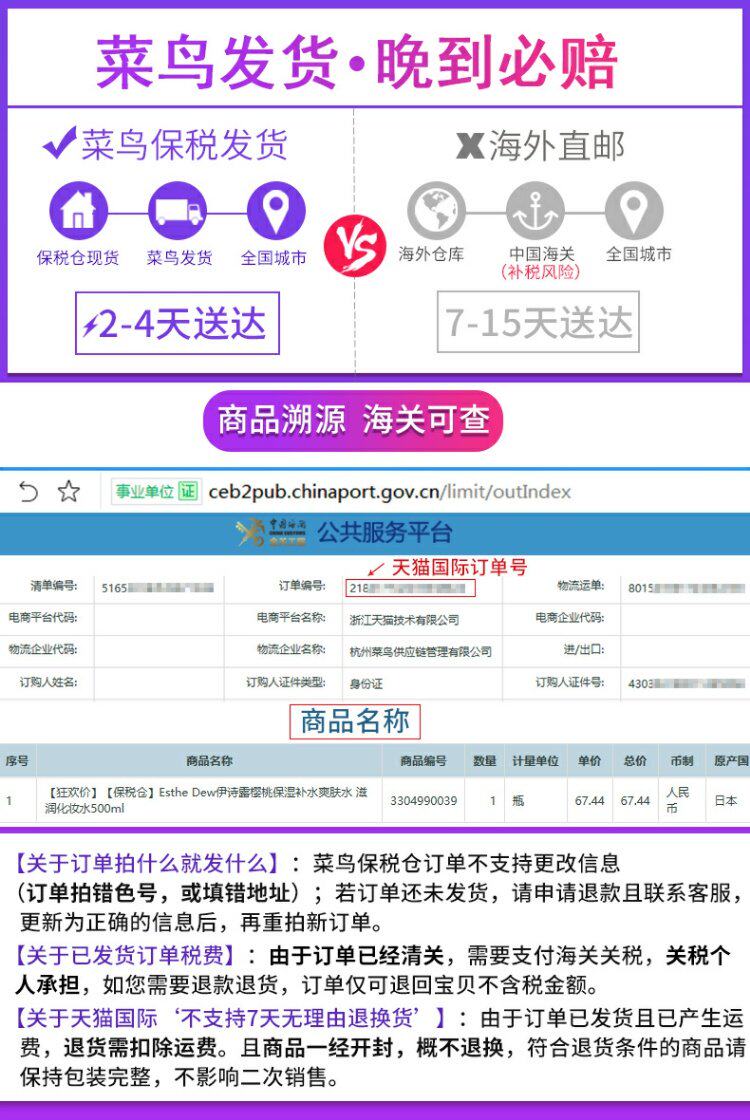Image resolution: width=750 pixels, height=1120 pixels.
Task: Click the 7-15天送达 box
Action: tap(538, 321)
